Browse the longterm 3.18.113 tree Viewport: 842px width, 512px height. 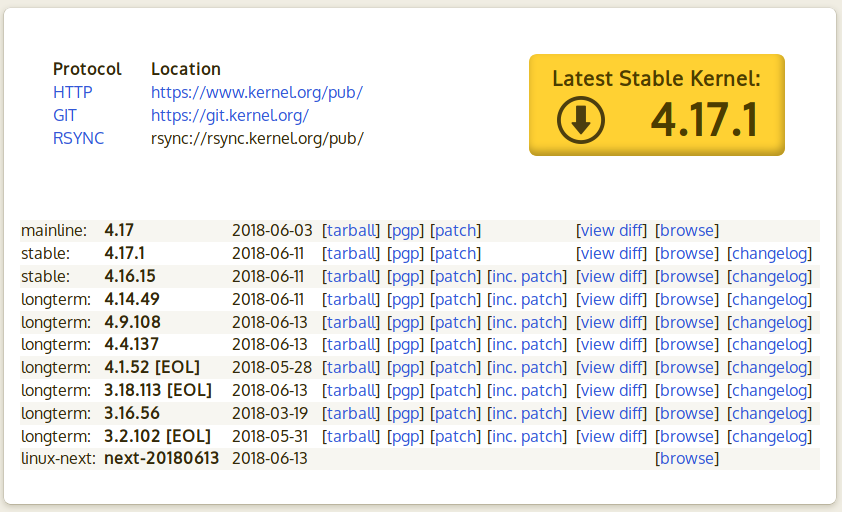point(687,391)
